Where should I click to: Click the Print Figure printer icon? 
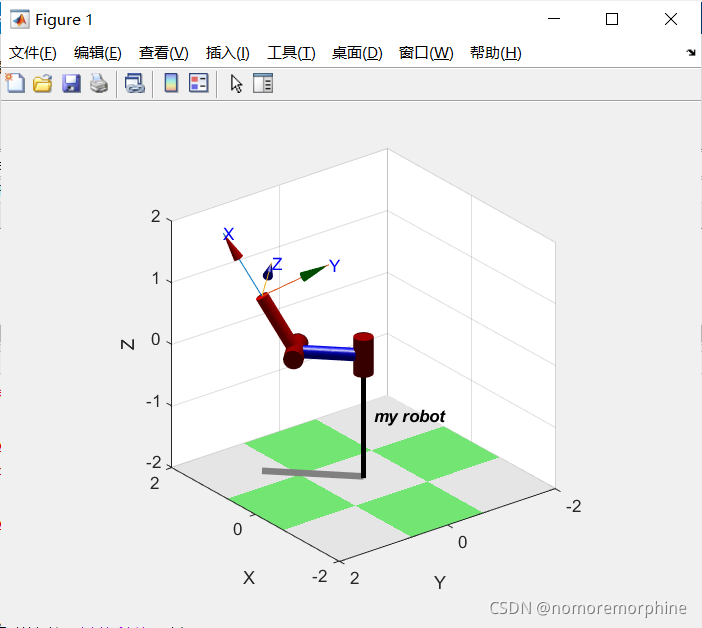pos(99,84)
